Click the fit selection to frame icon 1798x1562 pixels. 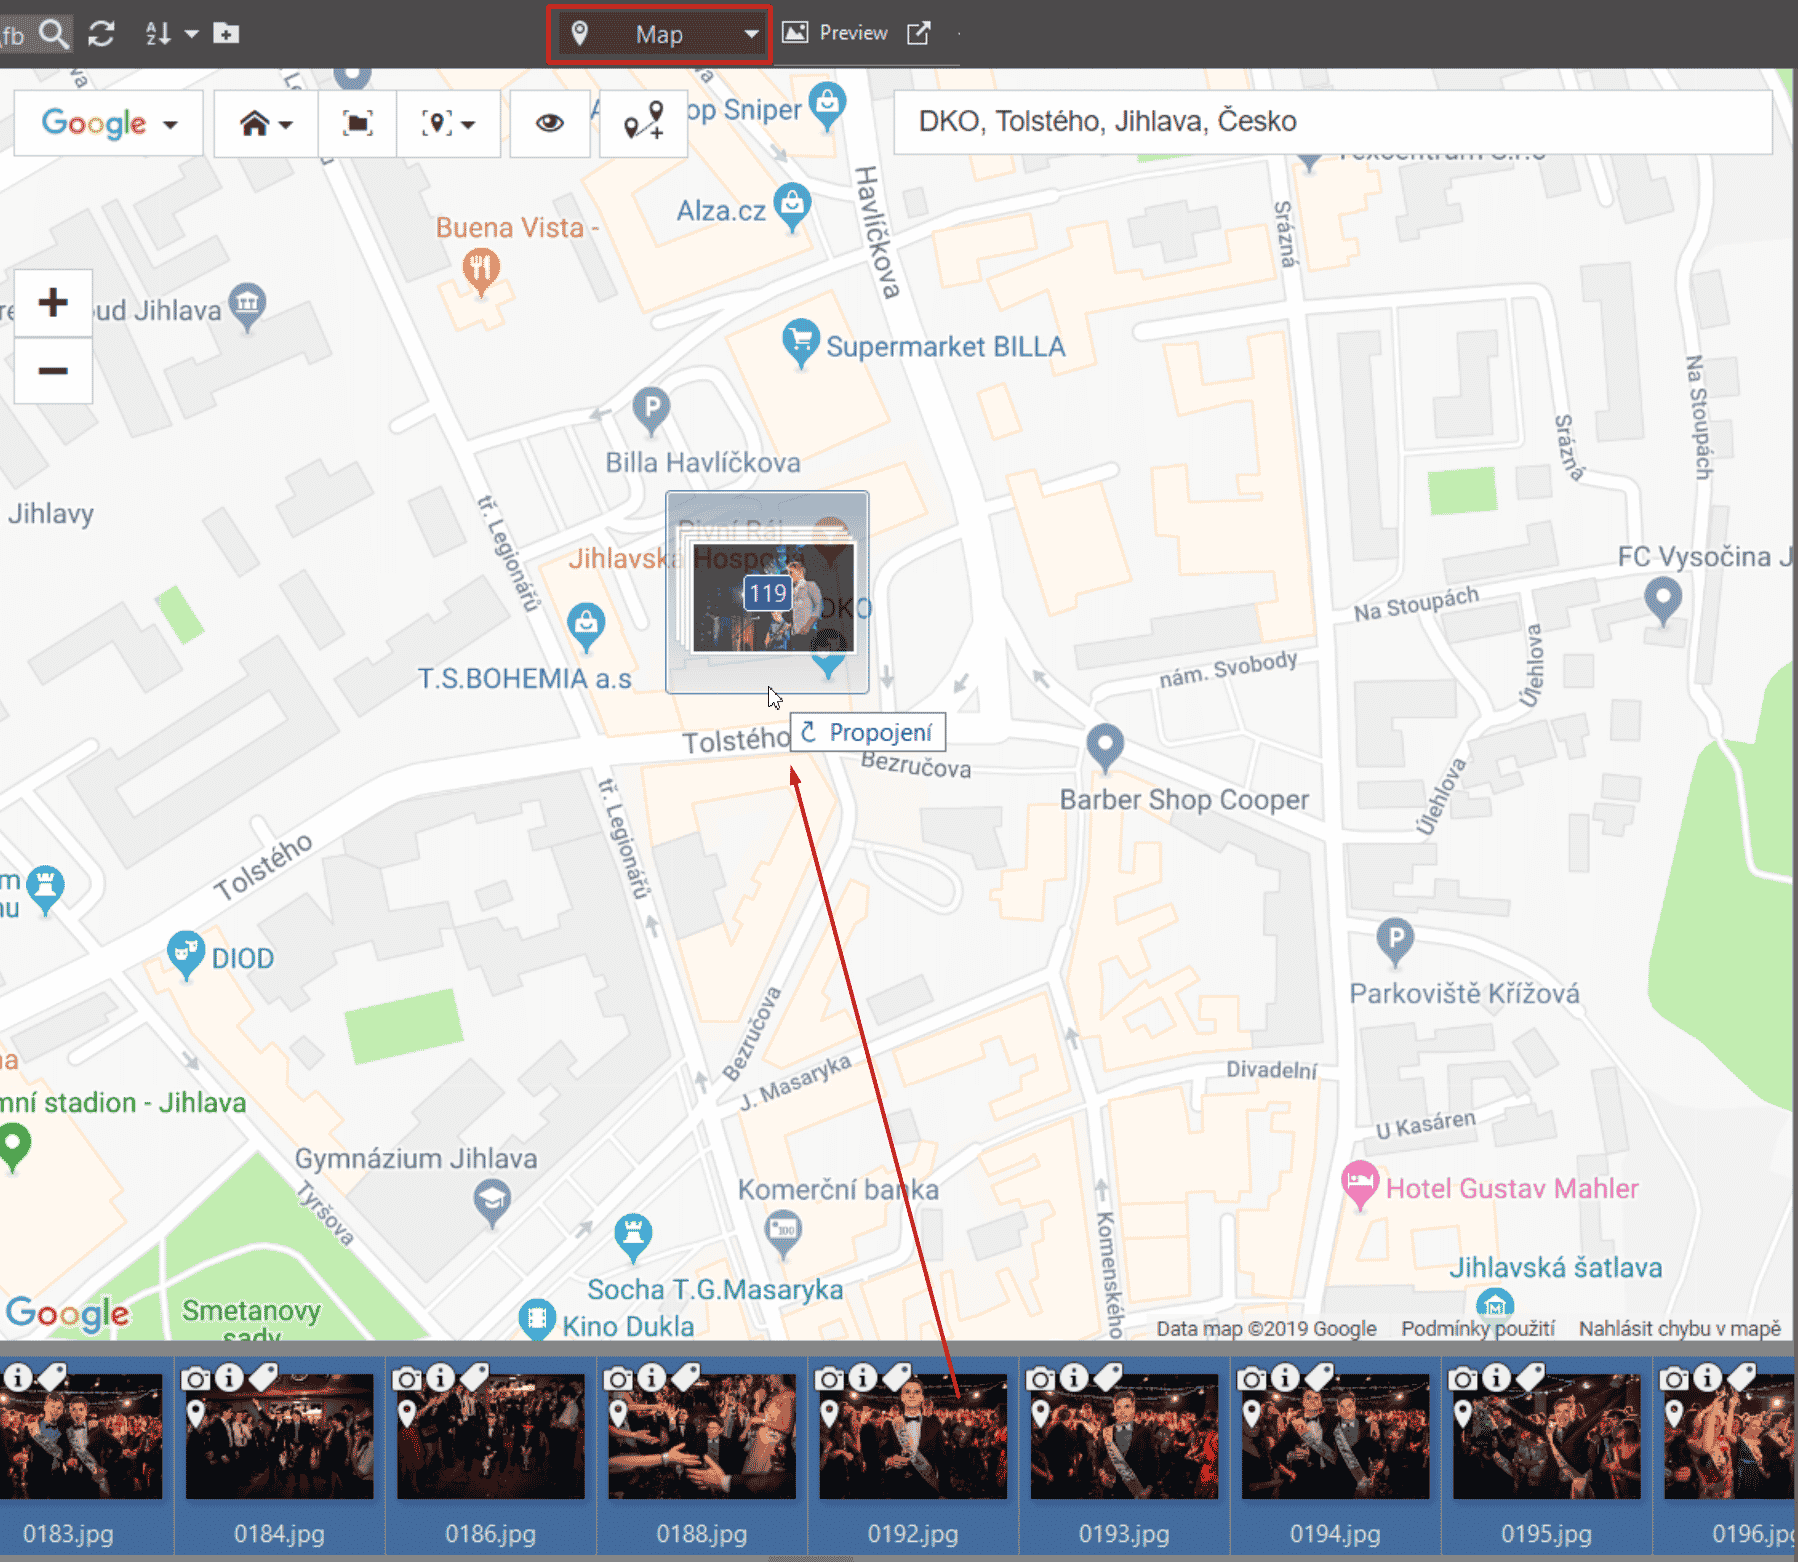coord(358,124)
